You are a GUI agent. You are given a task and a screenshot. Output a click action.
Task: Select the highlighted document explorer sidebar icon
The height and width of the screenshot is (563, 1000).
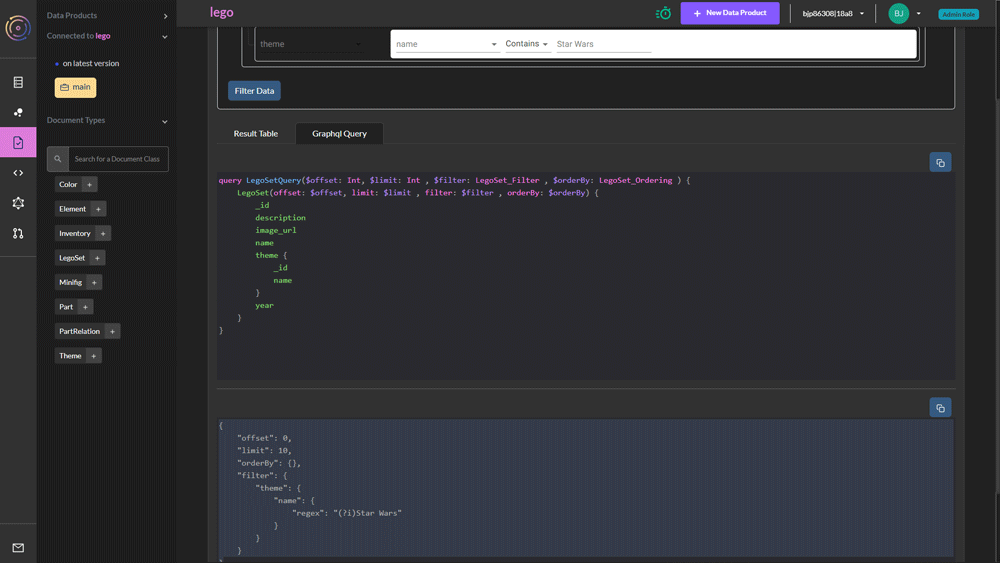coord(18,142)
